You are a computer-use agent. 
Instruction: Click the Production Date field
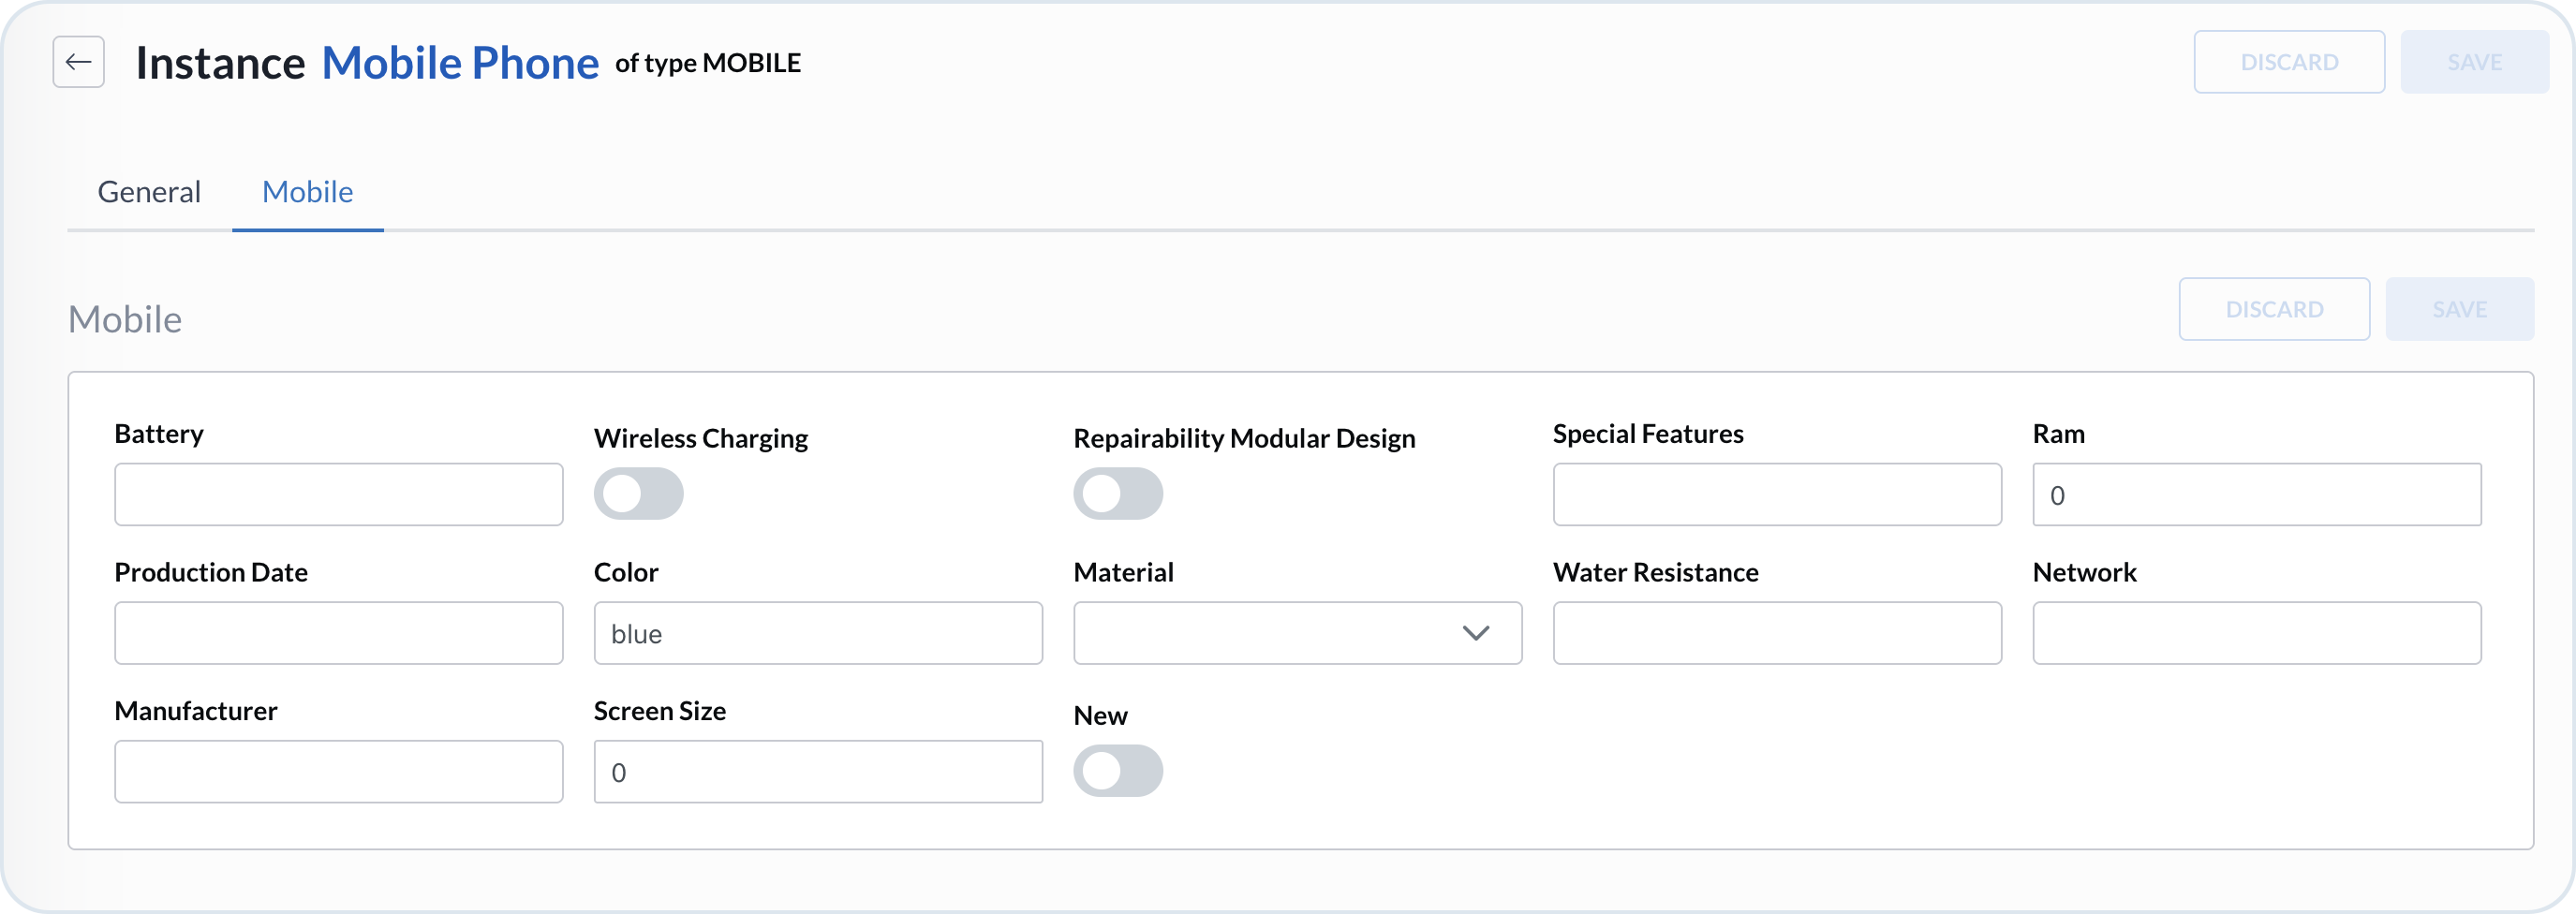(x=339, y=633)
